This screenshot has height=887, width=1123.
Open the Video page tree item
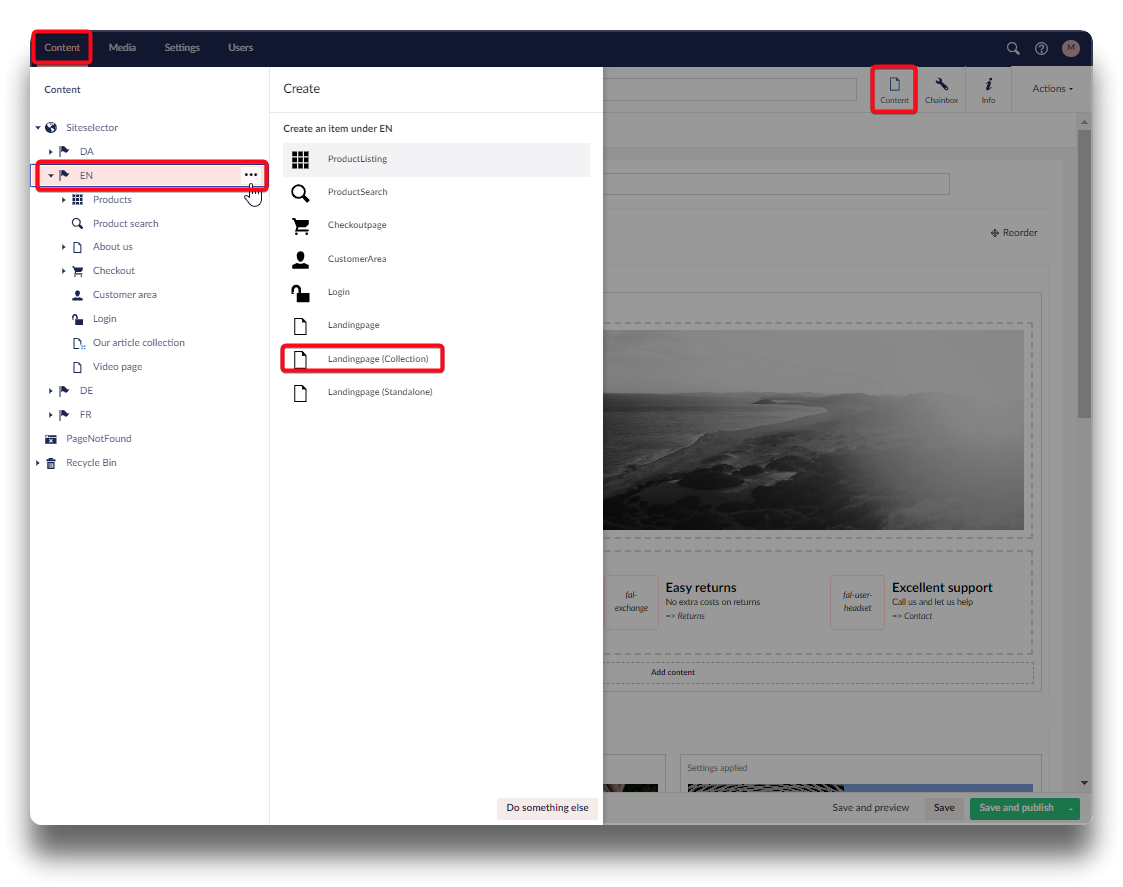pos(117,367)
